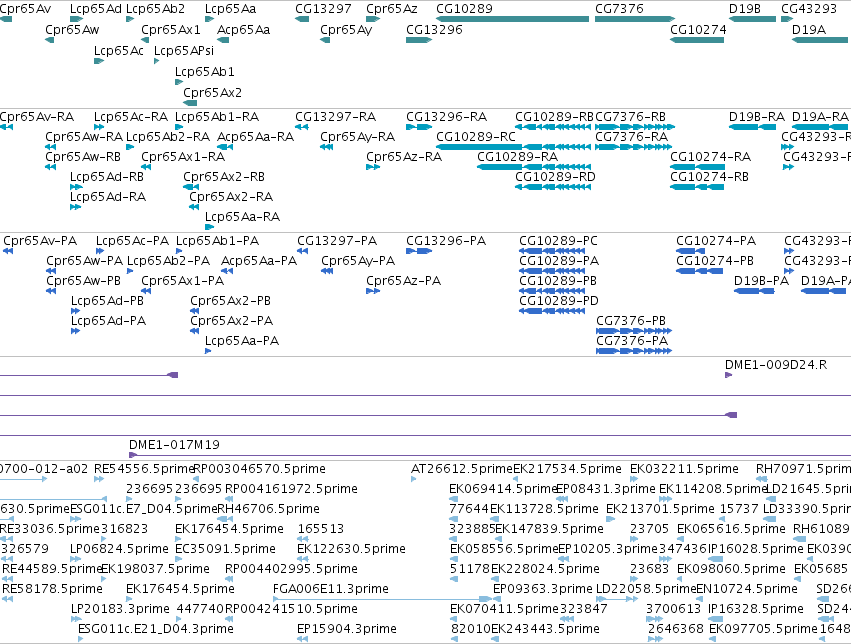
Task: Select EST LD22058.5prime
Action: pyautogui.click(x=646, y=589)
